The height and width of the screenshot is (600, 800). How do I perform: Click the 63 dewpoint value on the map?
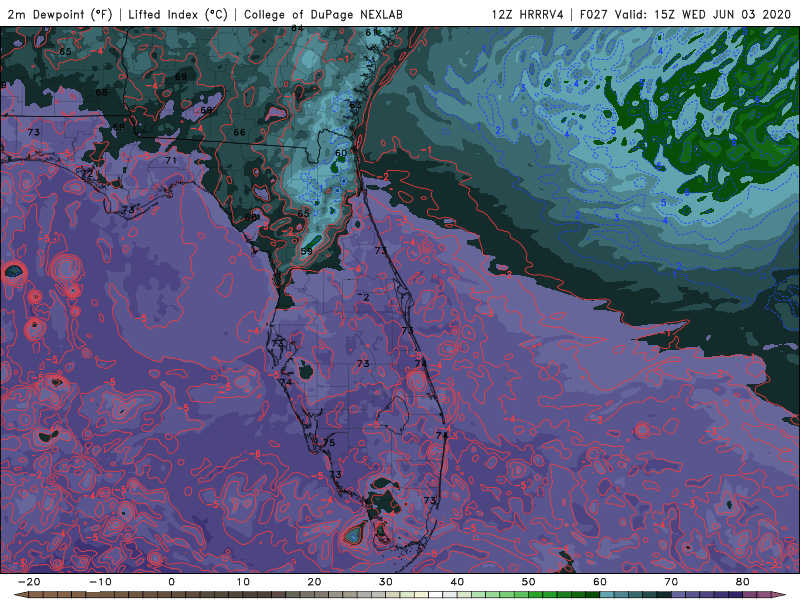(x=355, y=105)
